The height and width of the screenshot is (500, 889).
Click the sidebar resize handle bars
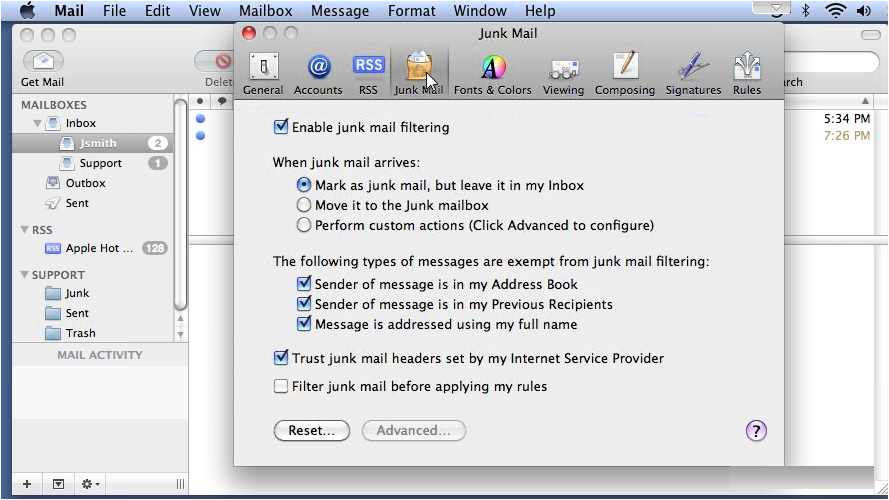click(180, 484)
